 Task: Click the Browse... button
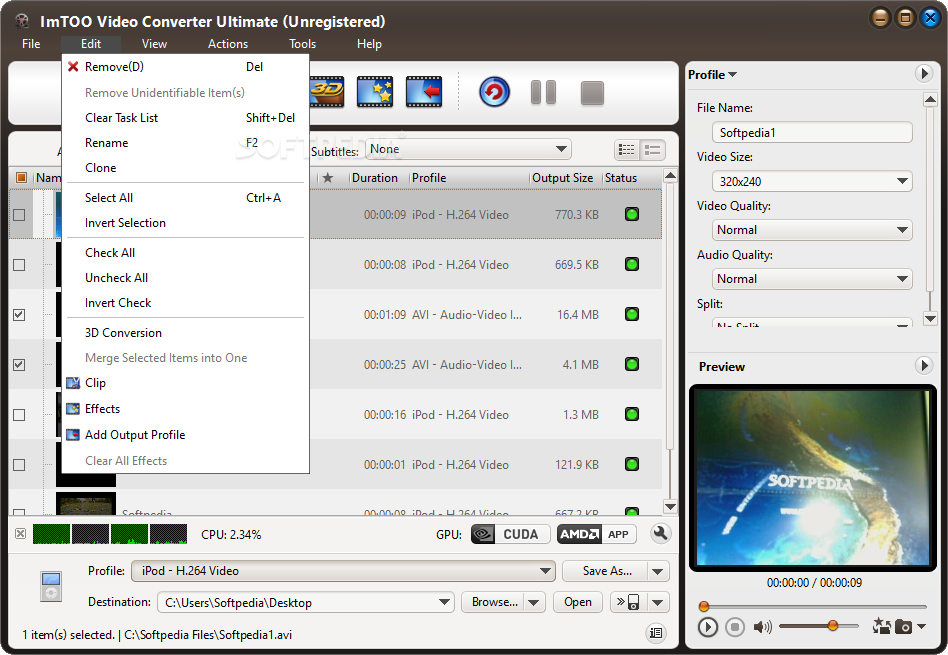point(493,602)
